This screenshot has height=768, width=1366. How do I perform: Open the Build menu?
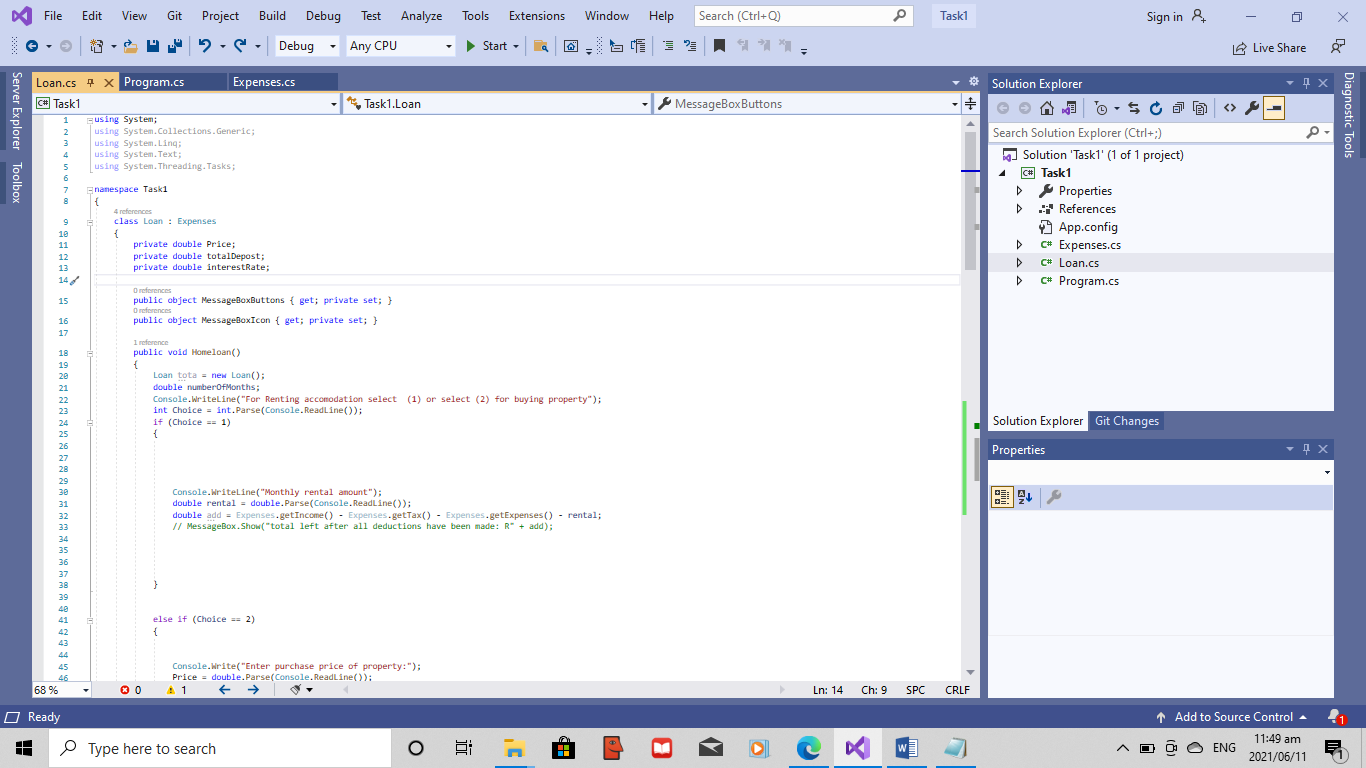pyautogui.click(x=272, y=16)
